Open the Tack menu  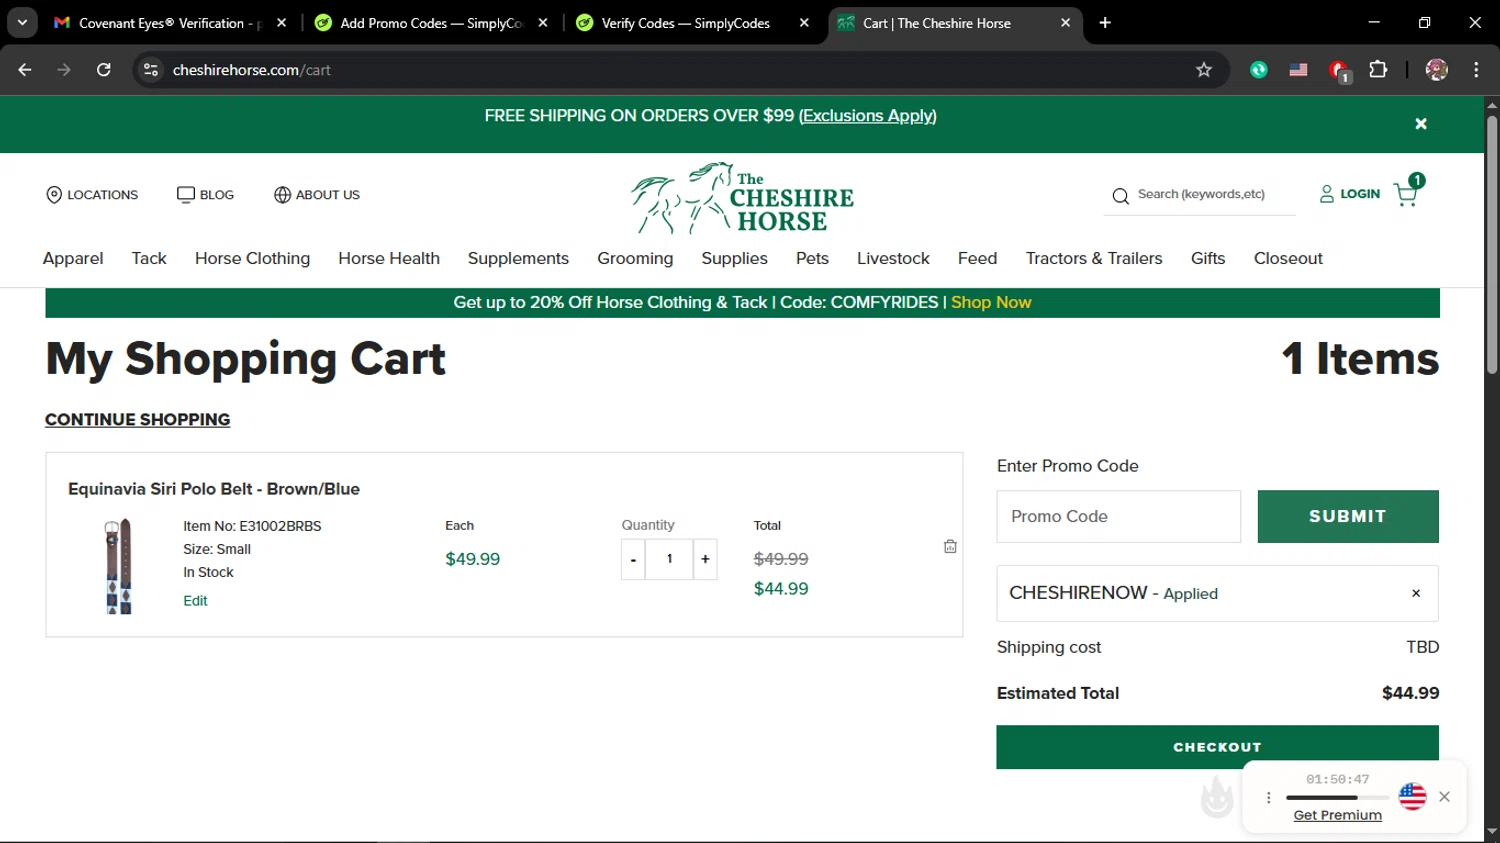coord(149,258)
